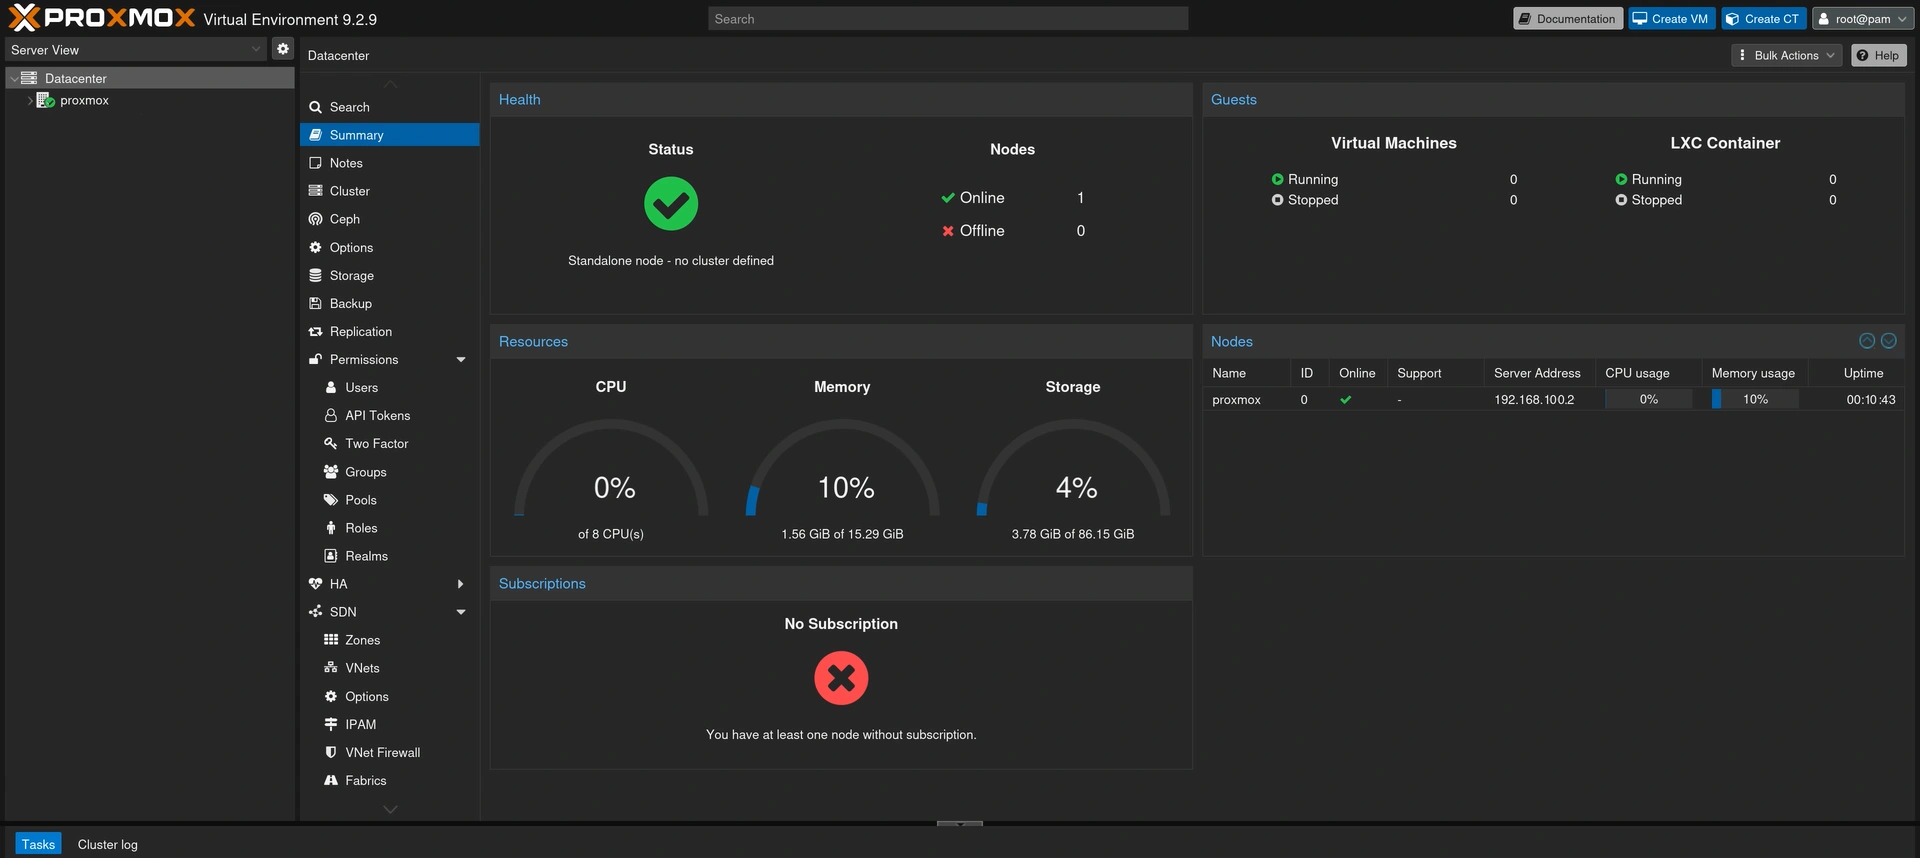1920x858 pixels.
Task: Switch to the Cluster log tab
Action: [108, 844]
